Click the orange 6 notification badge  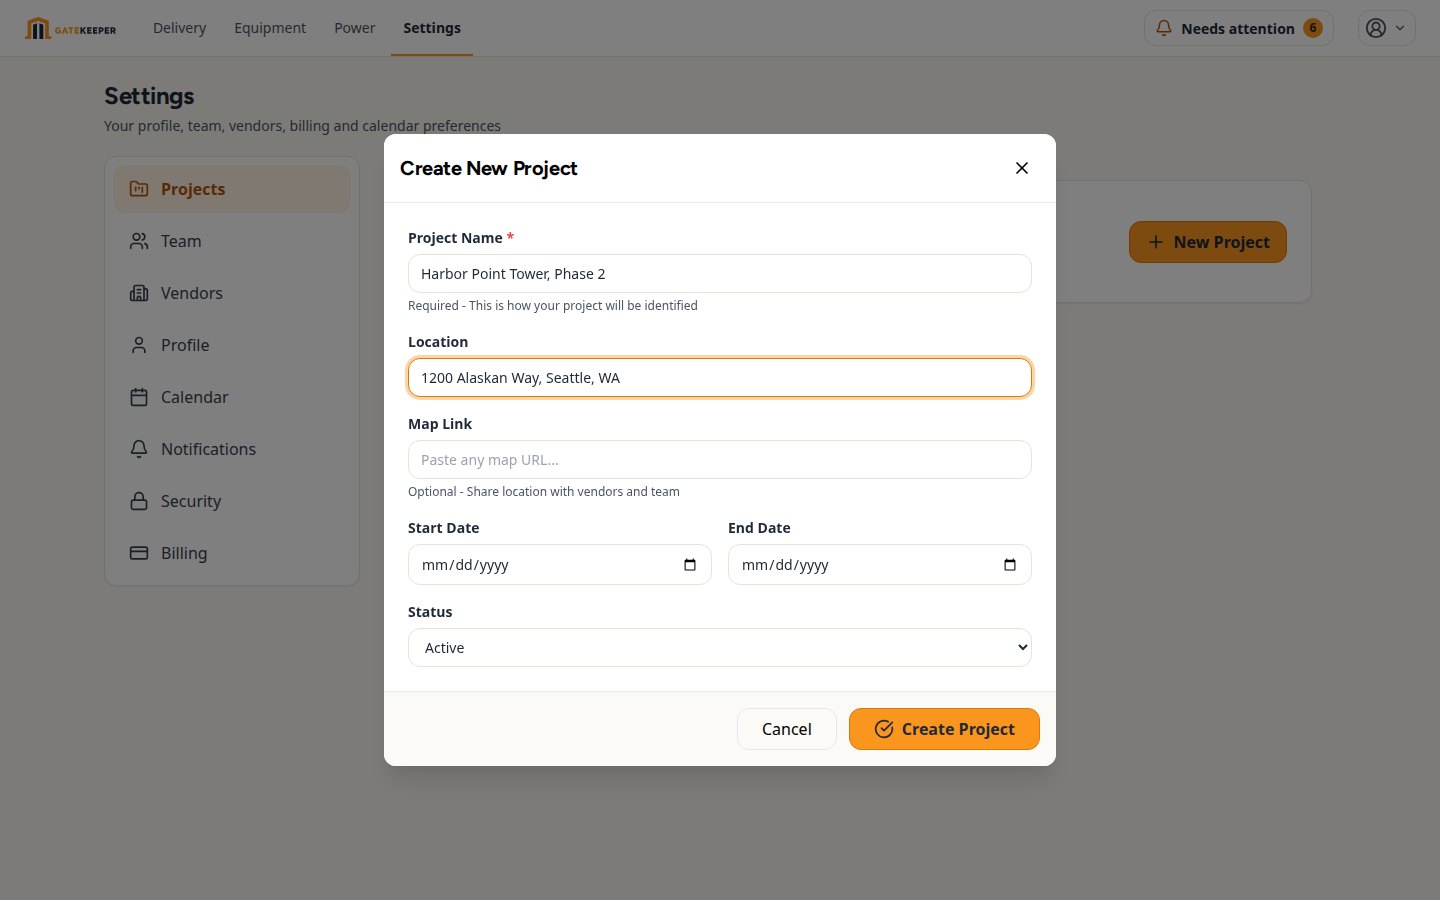point(1313,28)
